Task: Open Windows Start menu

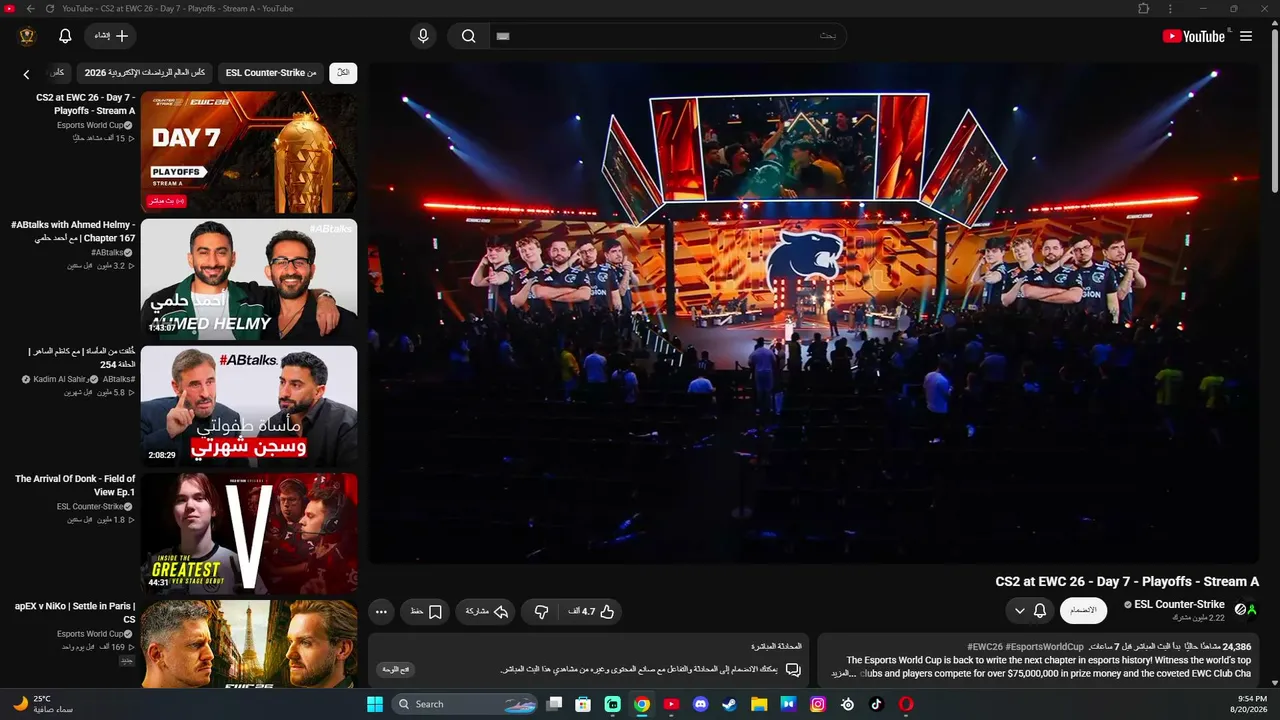Action: pos(374,704)
